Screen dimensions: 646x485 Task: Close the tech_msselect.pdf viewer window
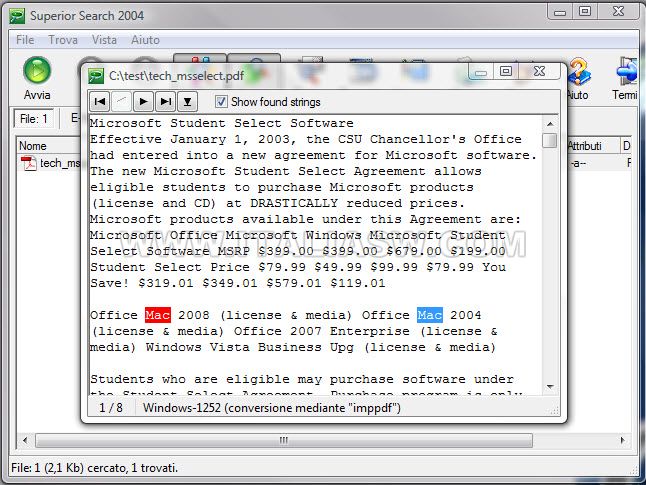[540, 72]
